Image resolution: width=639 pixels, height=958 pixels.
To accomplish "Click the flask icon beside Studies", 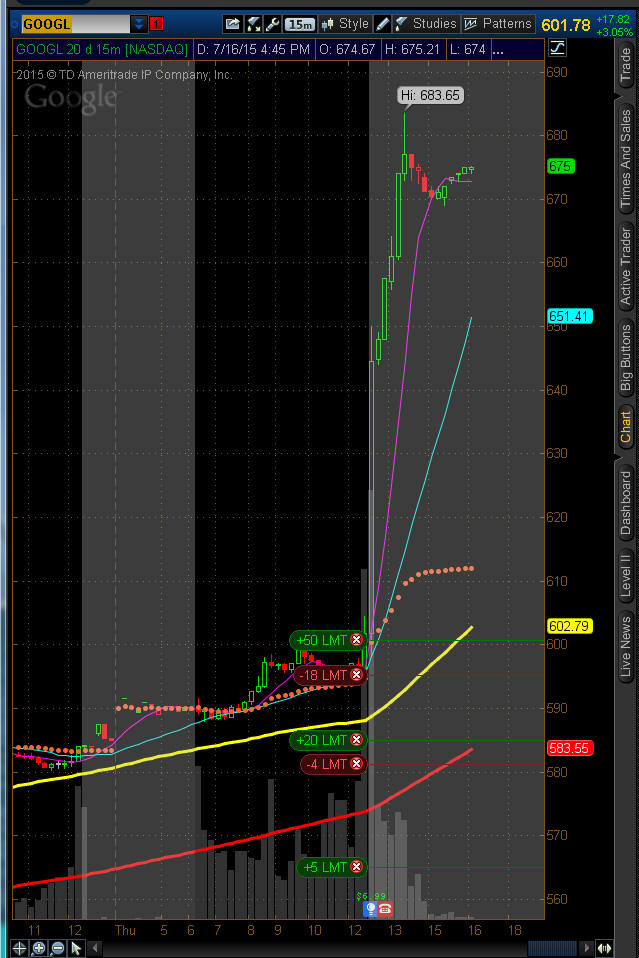I will (x=400, y=24).
